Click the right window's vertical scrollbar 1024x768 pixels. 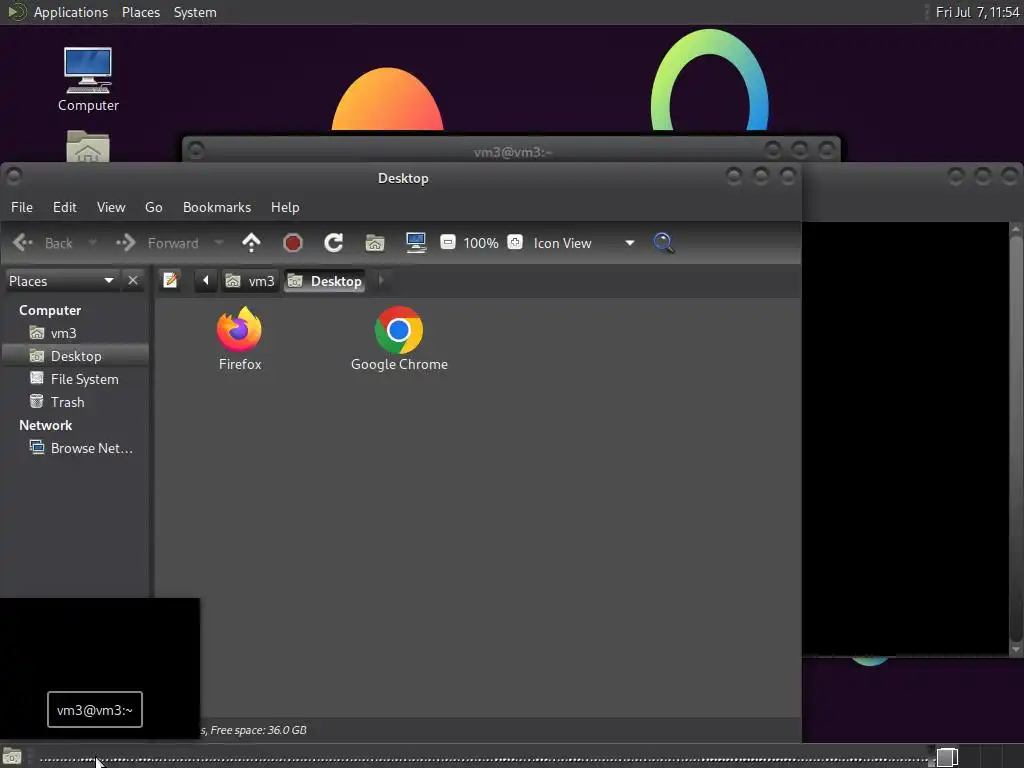(x=1016, y=439)
